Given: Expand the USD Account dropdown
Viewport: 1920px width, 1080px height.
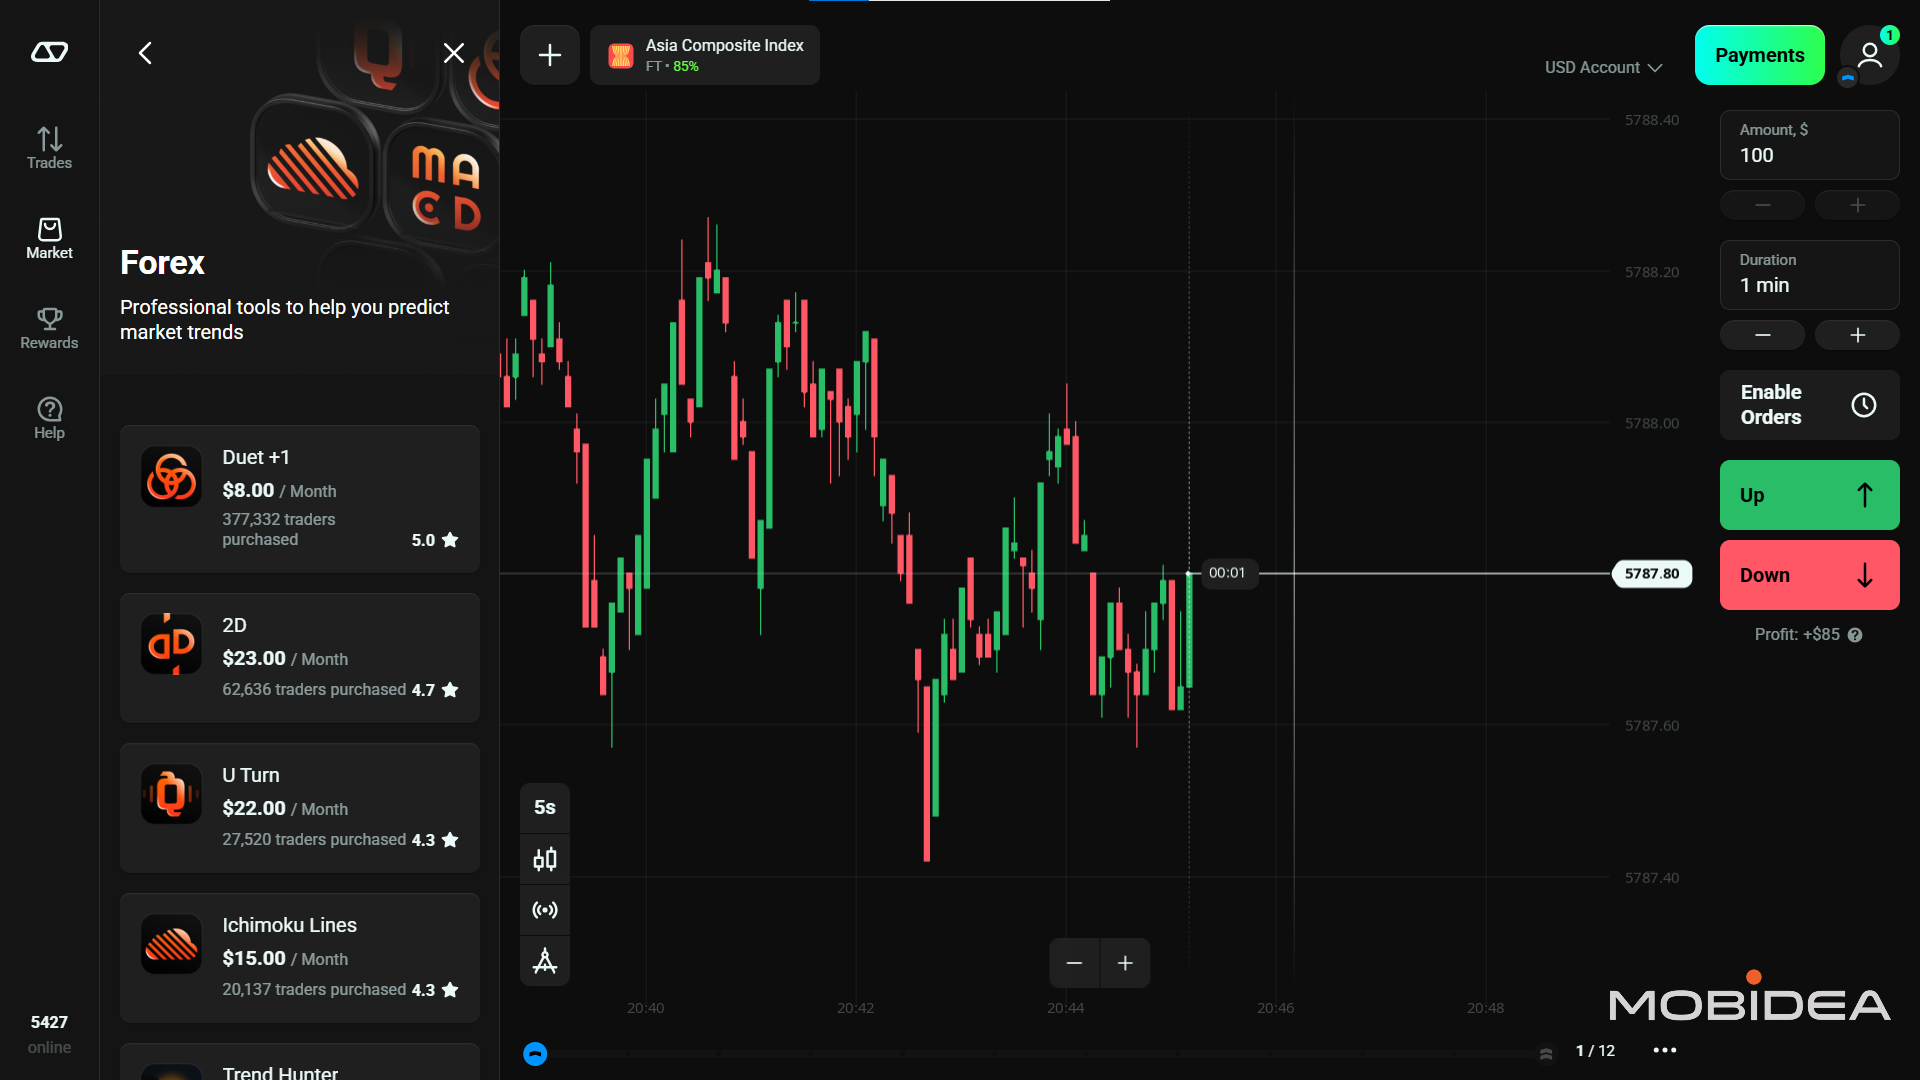Looking at the screenshot, I should 1602,67.
